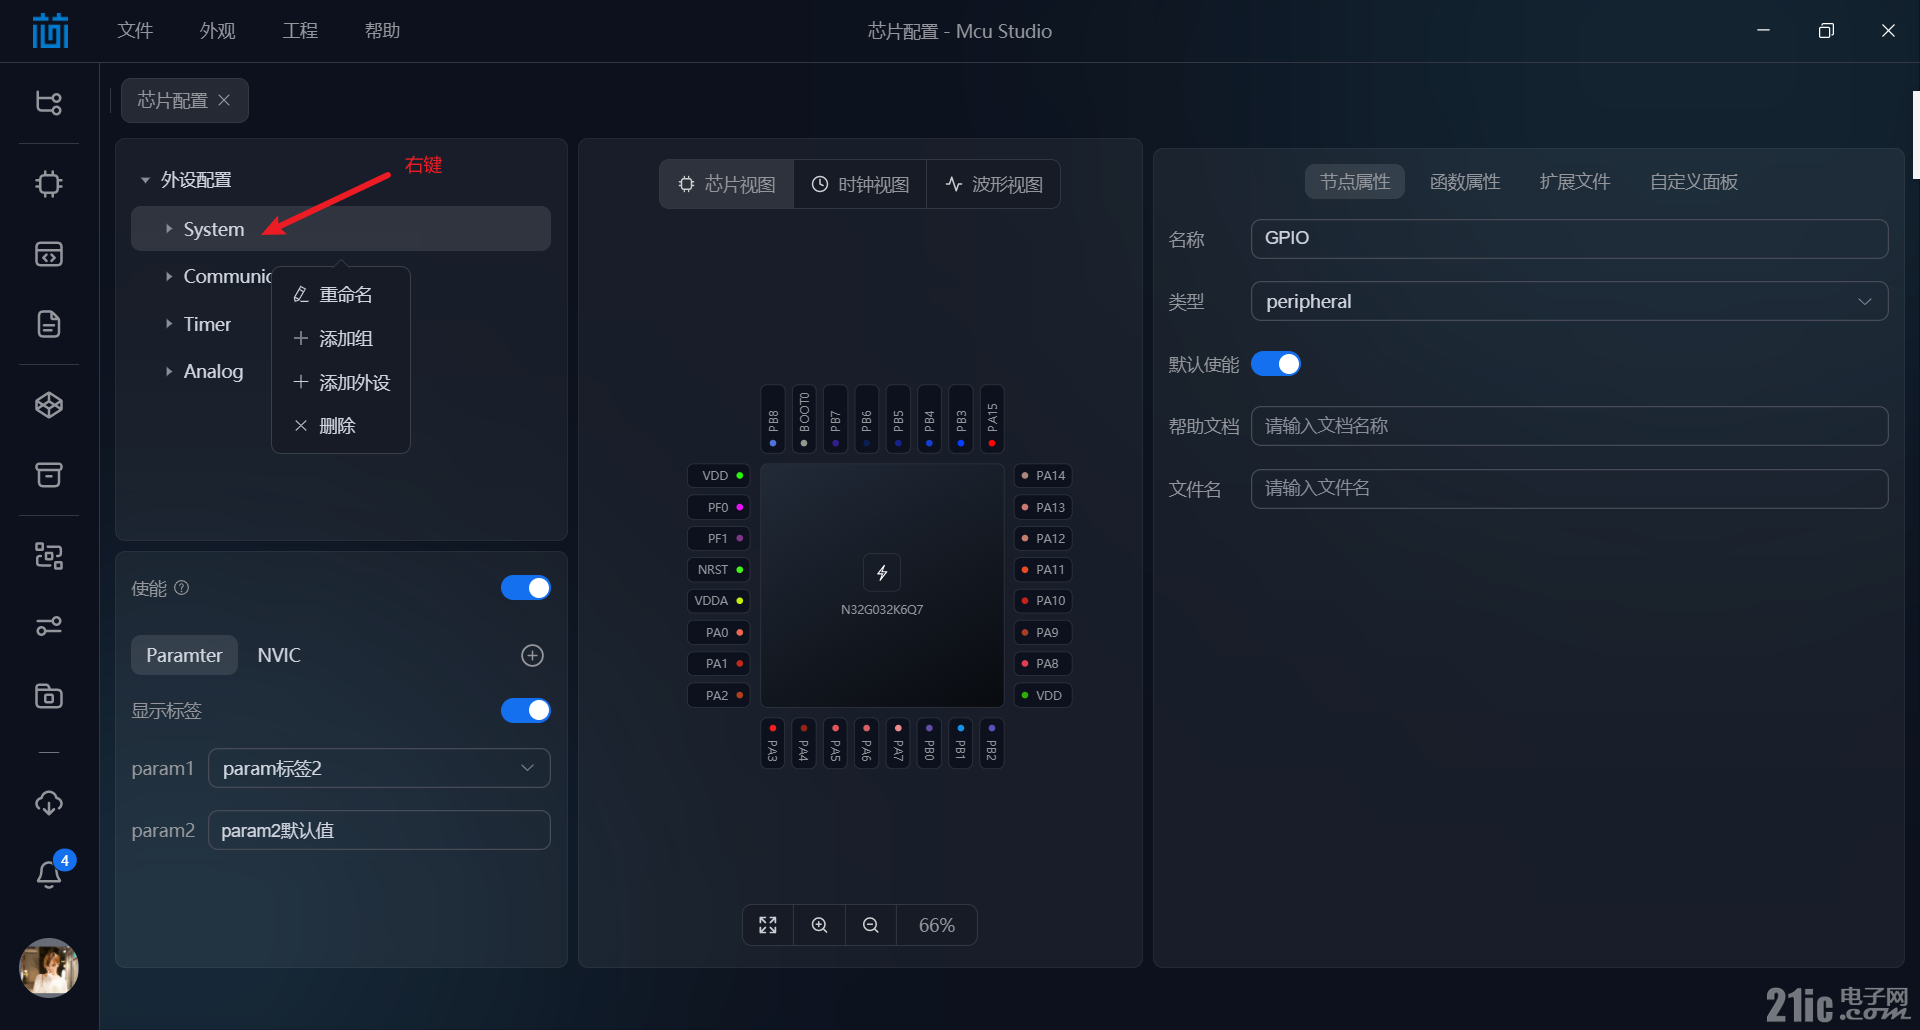Open the sliders settings sidebar icon
This screenshot has height=1030, width=1920.
[49, 626]
